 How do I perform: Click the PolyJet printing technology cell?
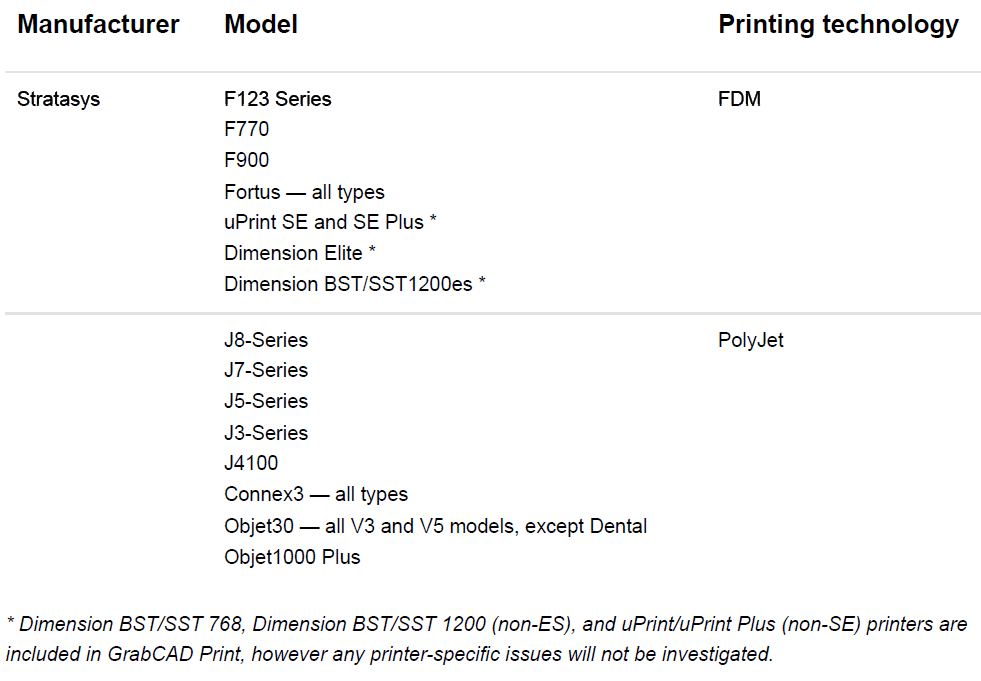coord(750,340)
